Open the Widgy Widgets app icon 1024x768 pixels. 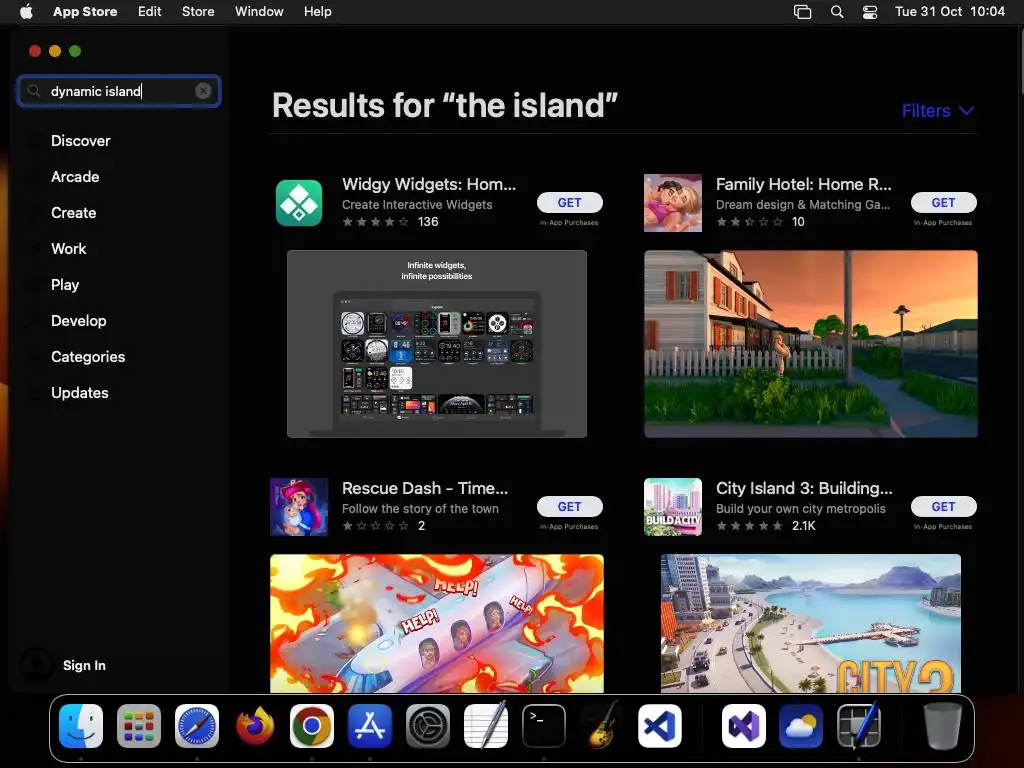coord(298,203)
